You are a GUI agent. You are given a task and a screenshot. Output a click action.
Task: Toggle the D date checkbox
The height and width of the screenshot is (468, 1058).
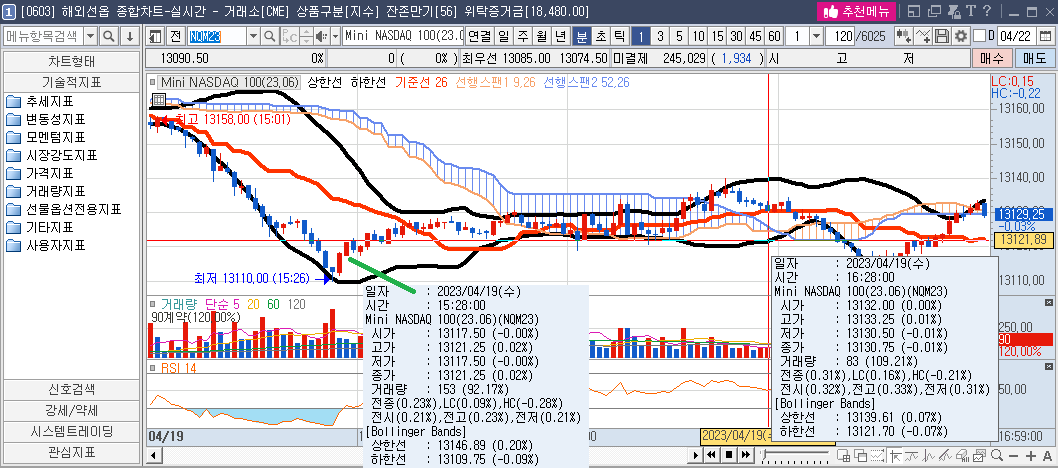[x=979, y=36]
